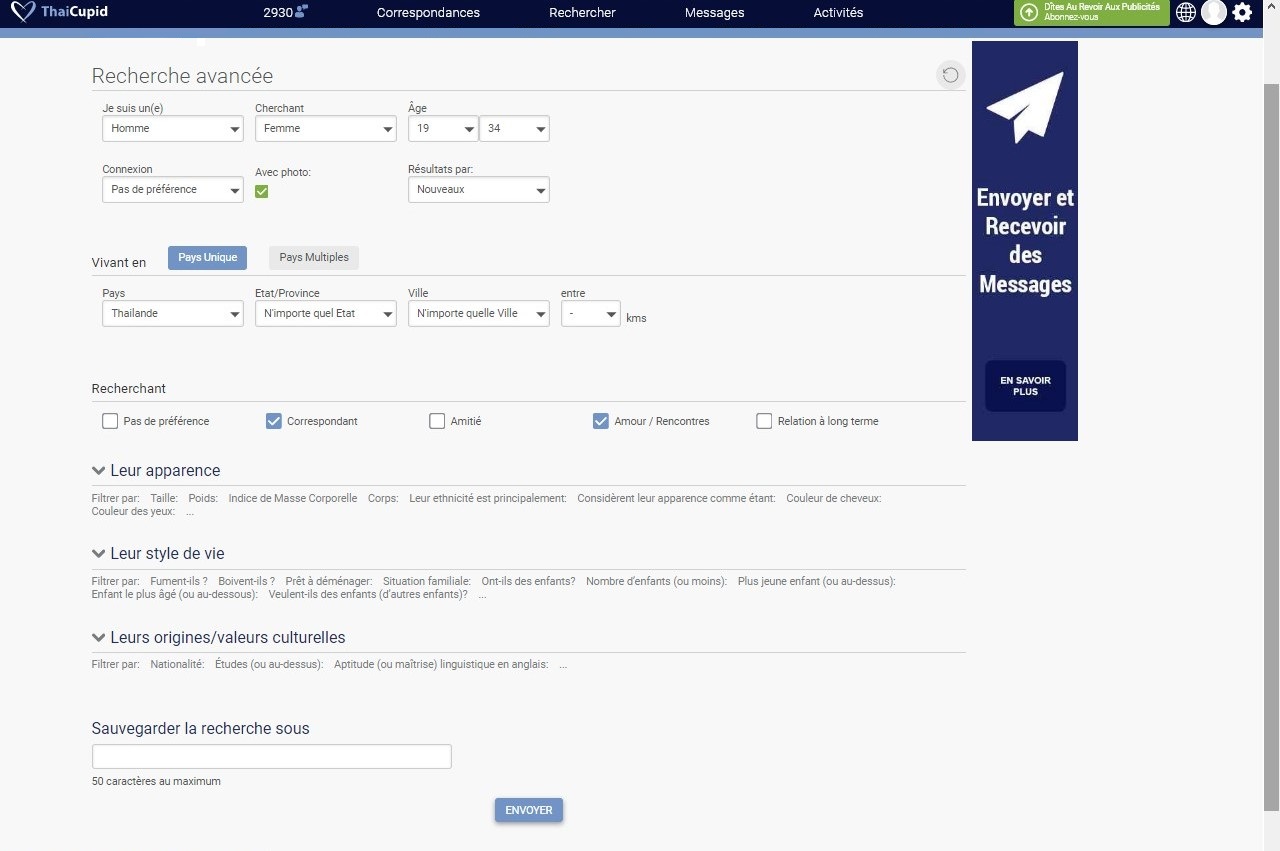Enable the Amitié checkbox

pos(437,421)
